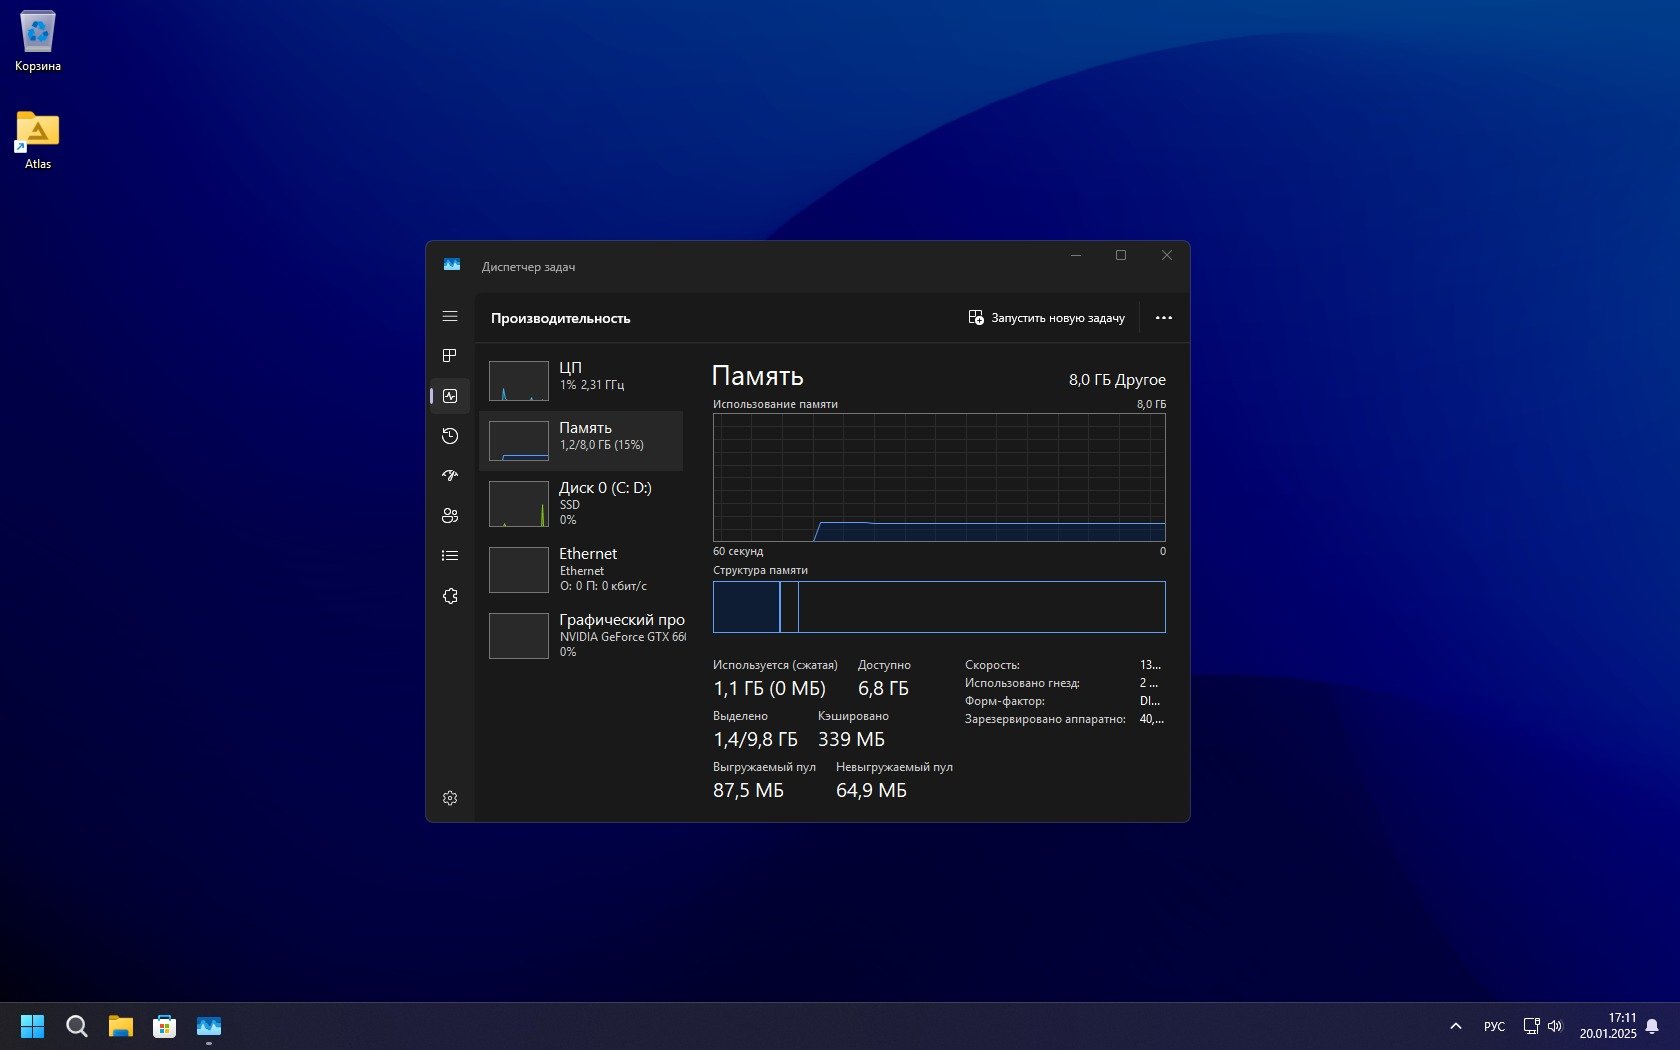The height and width of the screenshot is (1050, 1680).
Task: Open the Windows Start menu
Action: 33,1026
